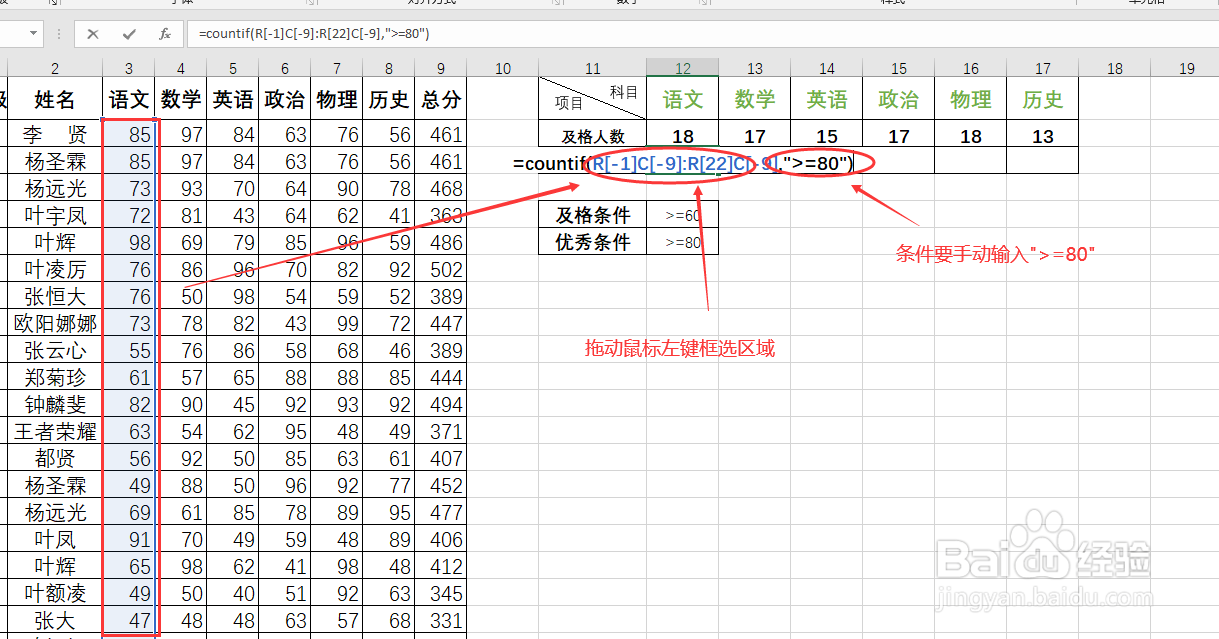Select column header 12

(683, 68)
